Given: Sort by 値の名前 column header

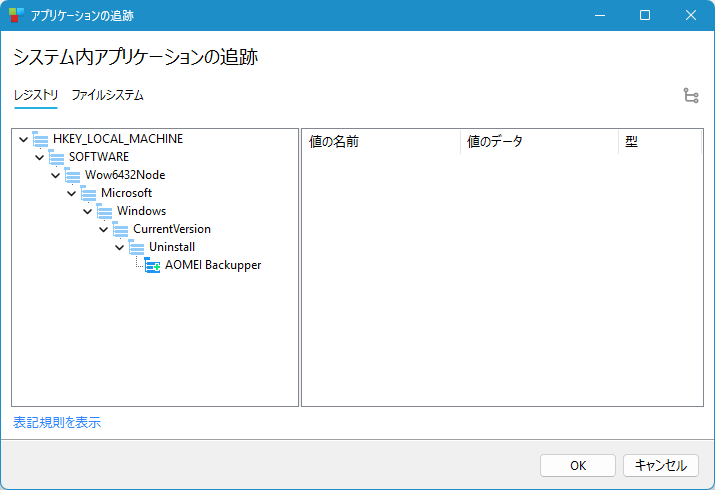Looking at the screenshot, I should tap(380, 142).
